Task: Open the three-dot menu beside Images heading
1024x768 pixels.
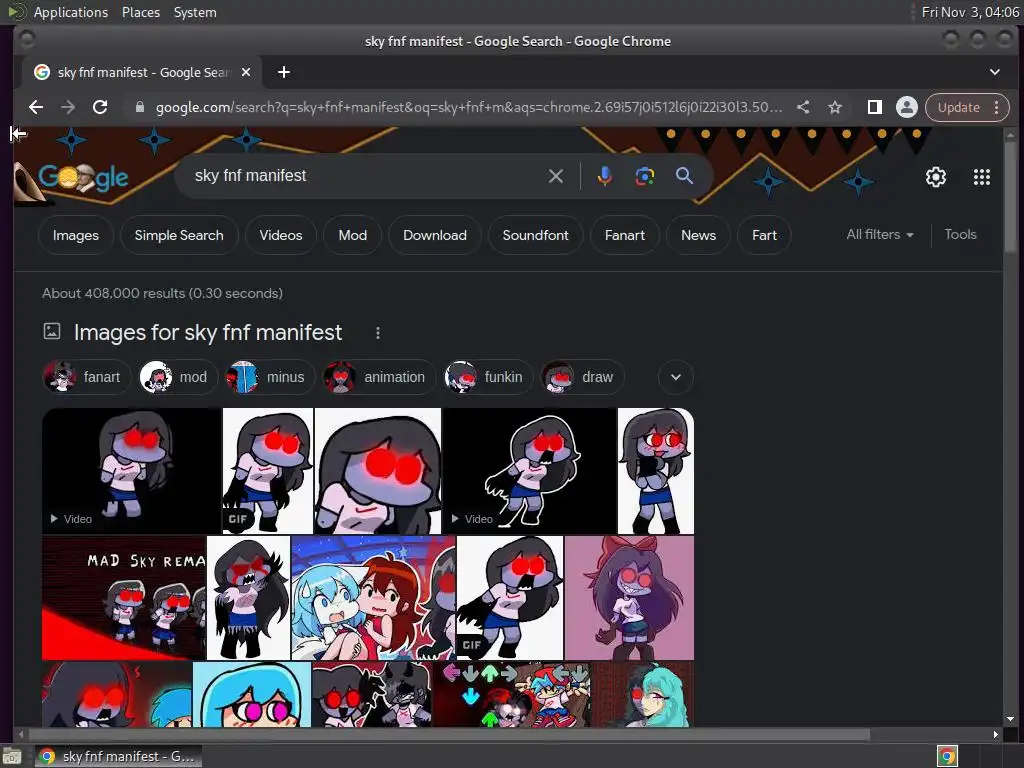Action: coord(377,333)
